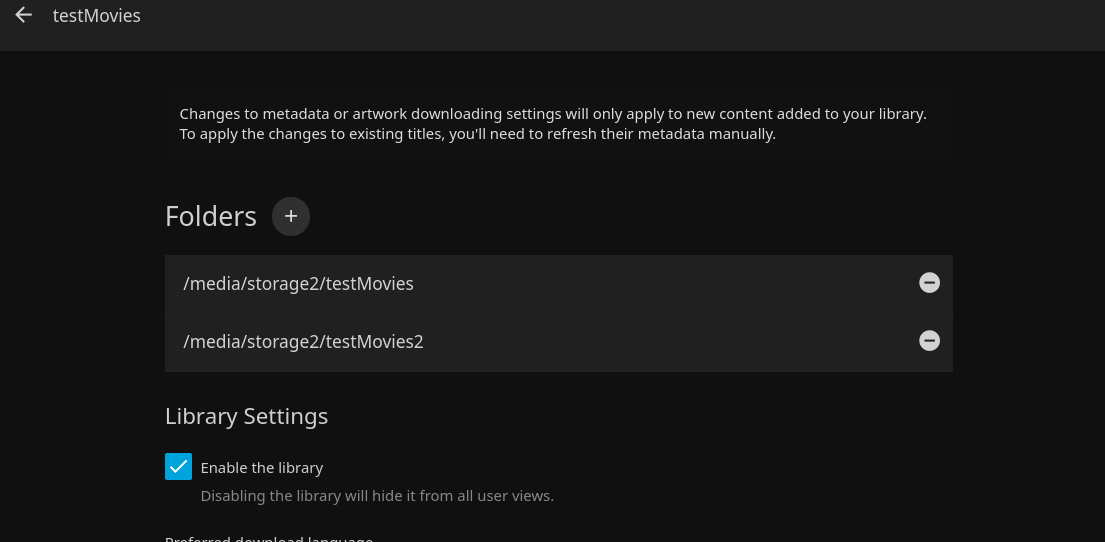The height and width of the screenshot is (542, 1105).
Task: Click the 'Enable the library' label text
Action: [262, 468]
